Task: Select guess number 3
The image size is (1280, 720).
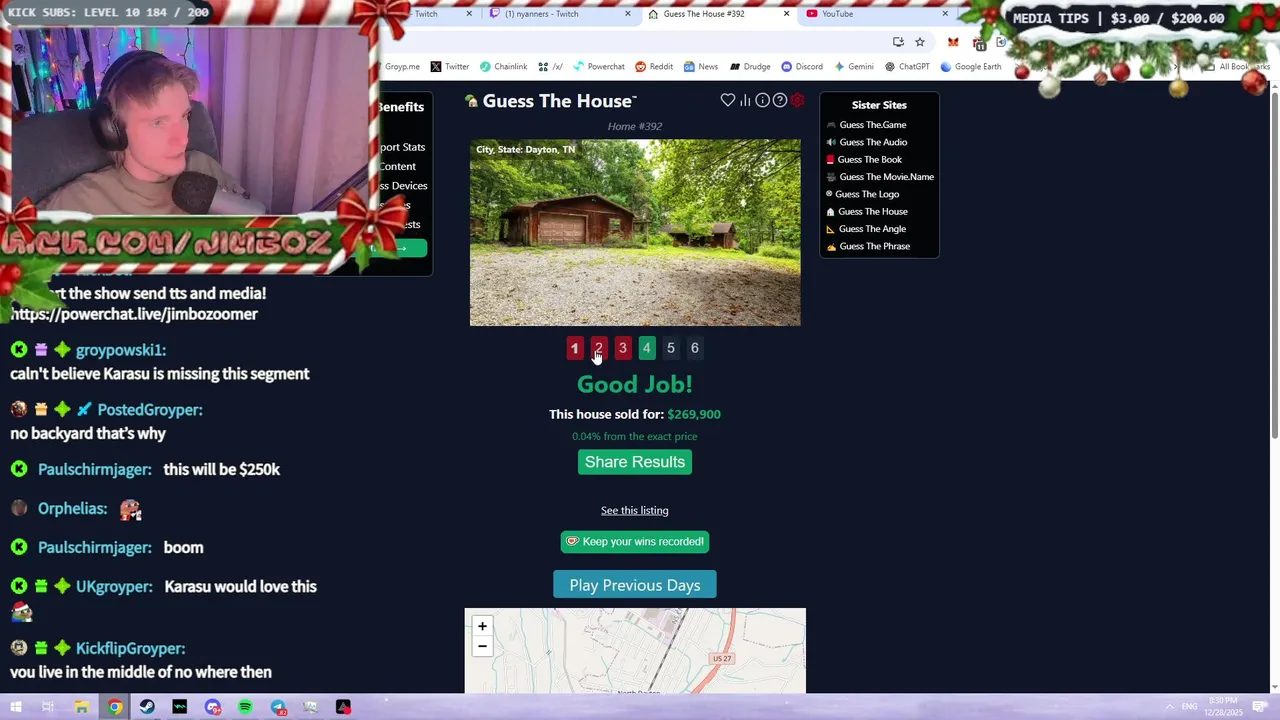Action: point(622,348)
